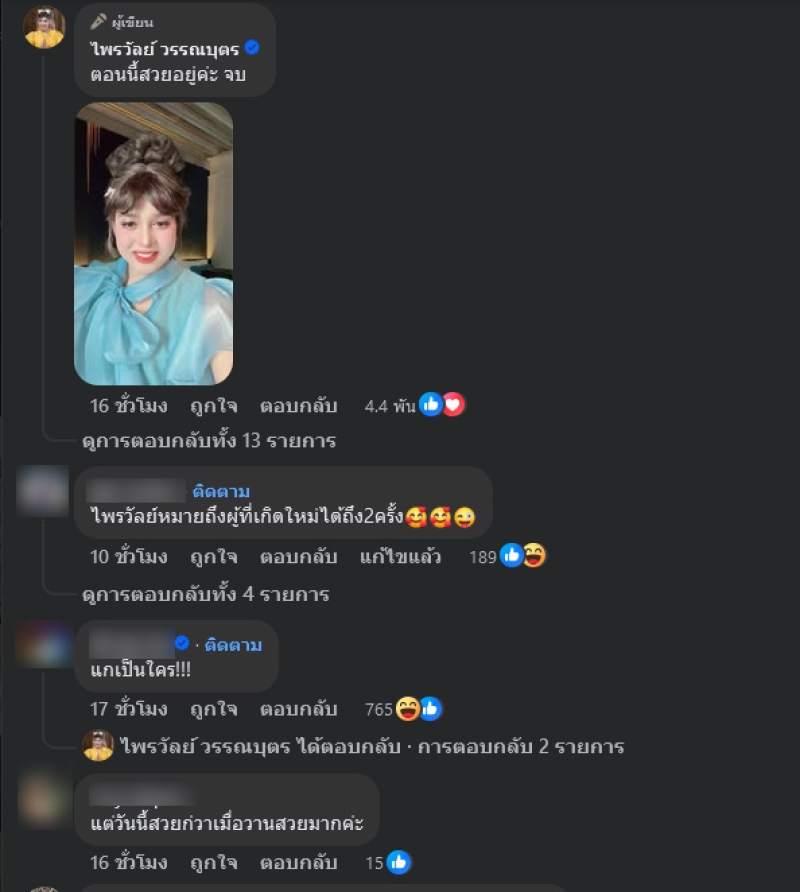
Task: Like the photo comment posted 16 ชั่วโมง ago
Action: point(213,406)
